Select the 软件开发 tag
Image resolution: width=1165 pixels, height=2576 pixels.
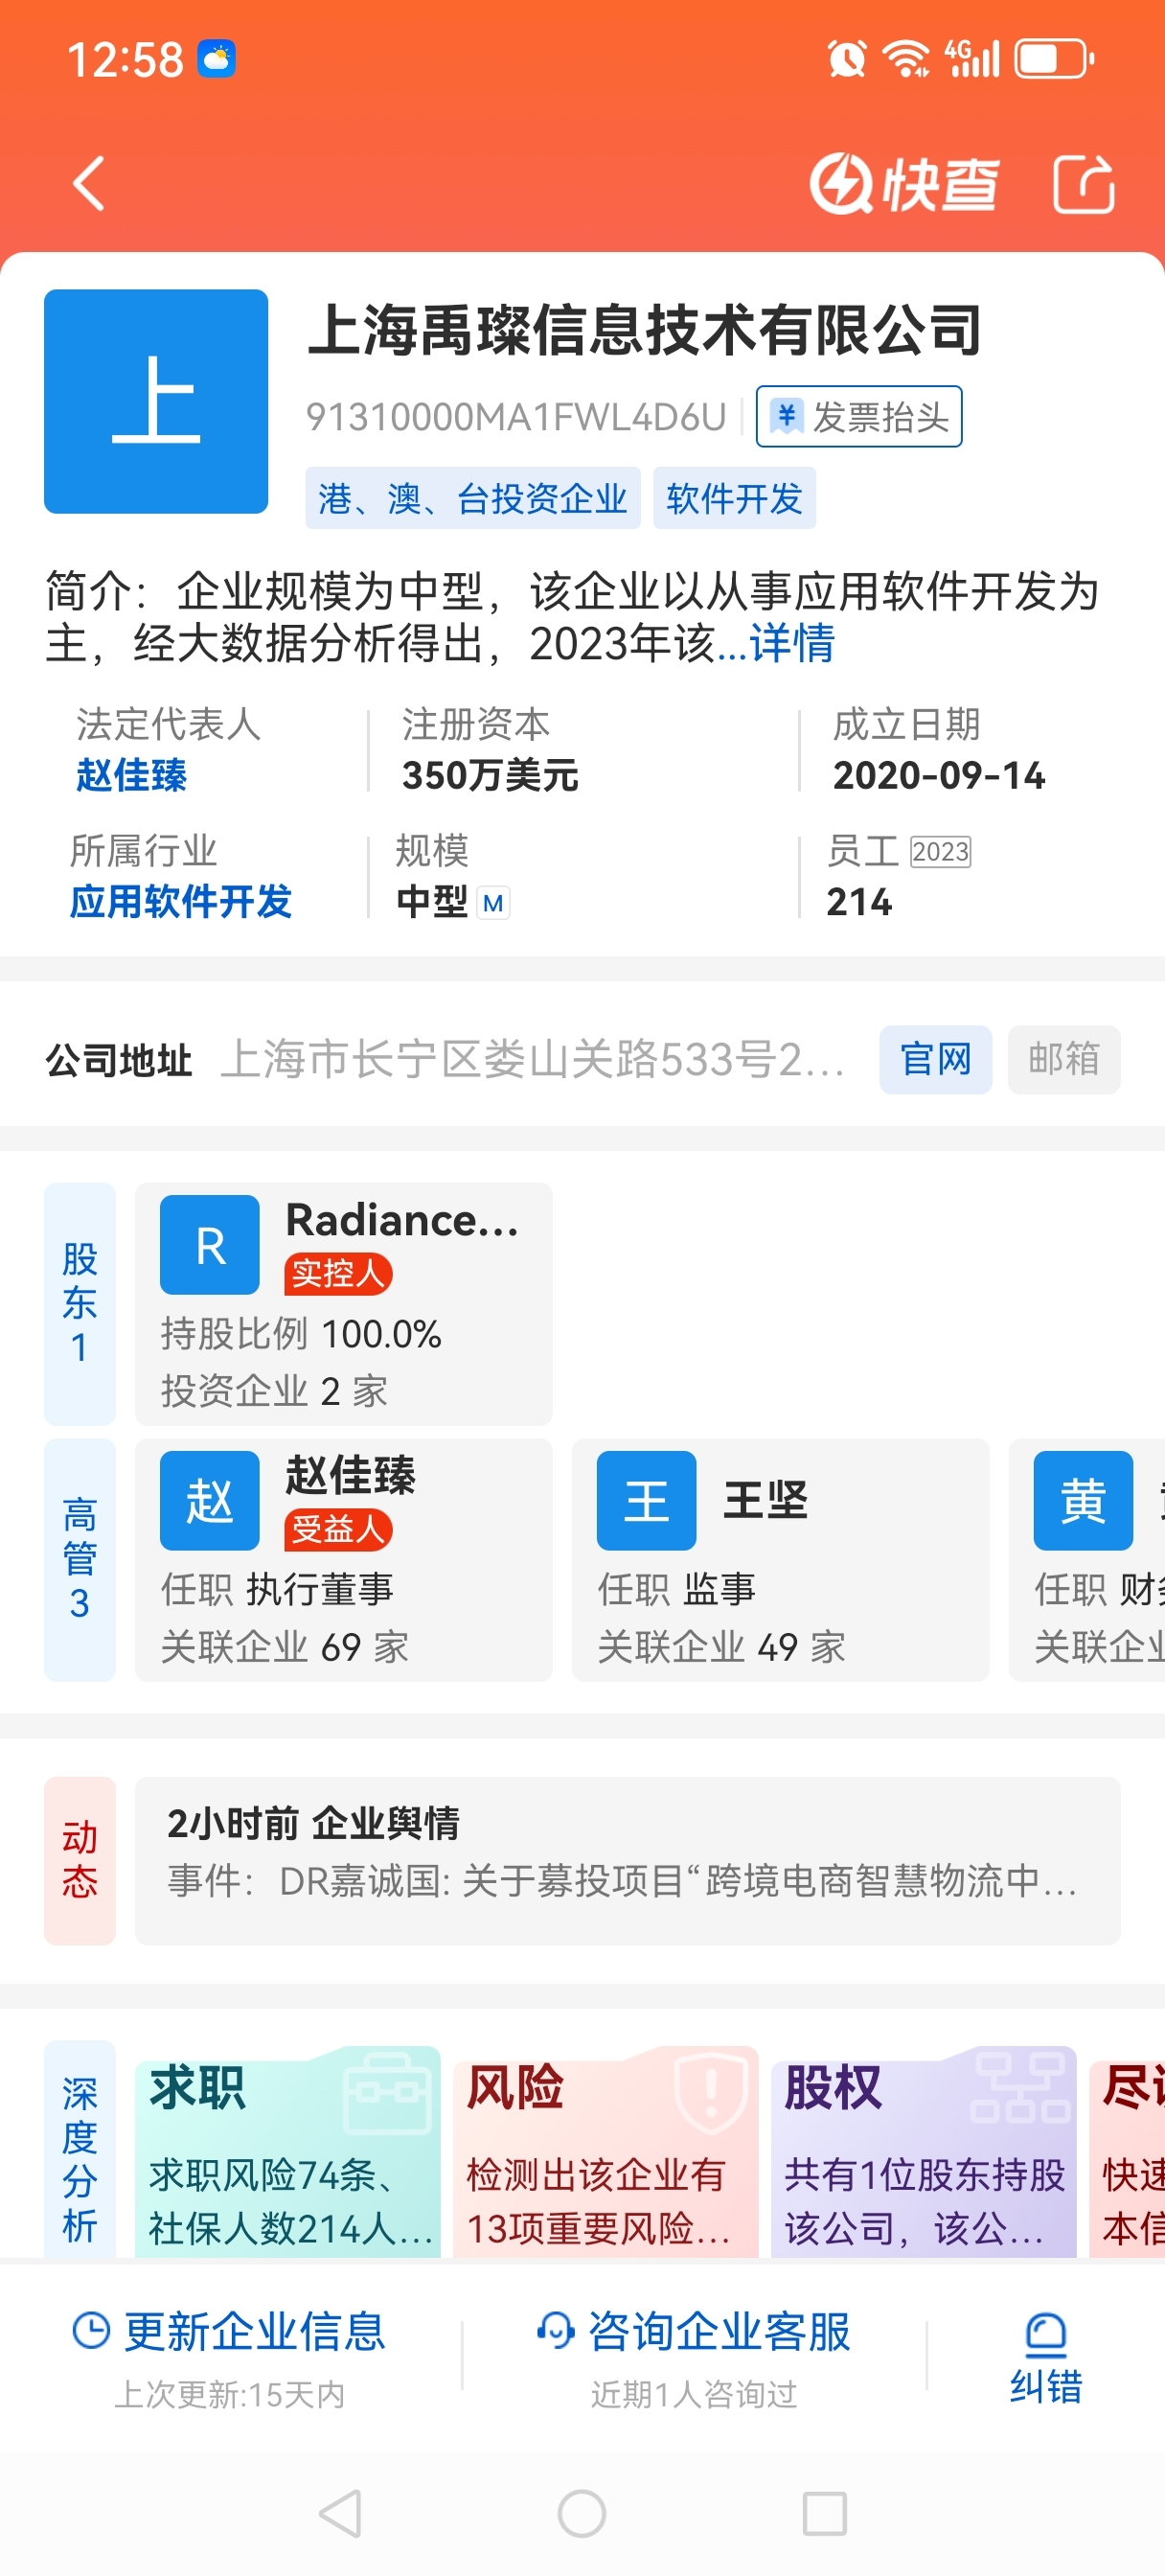(x=734, y=498)
